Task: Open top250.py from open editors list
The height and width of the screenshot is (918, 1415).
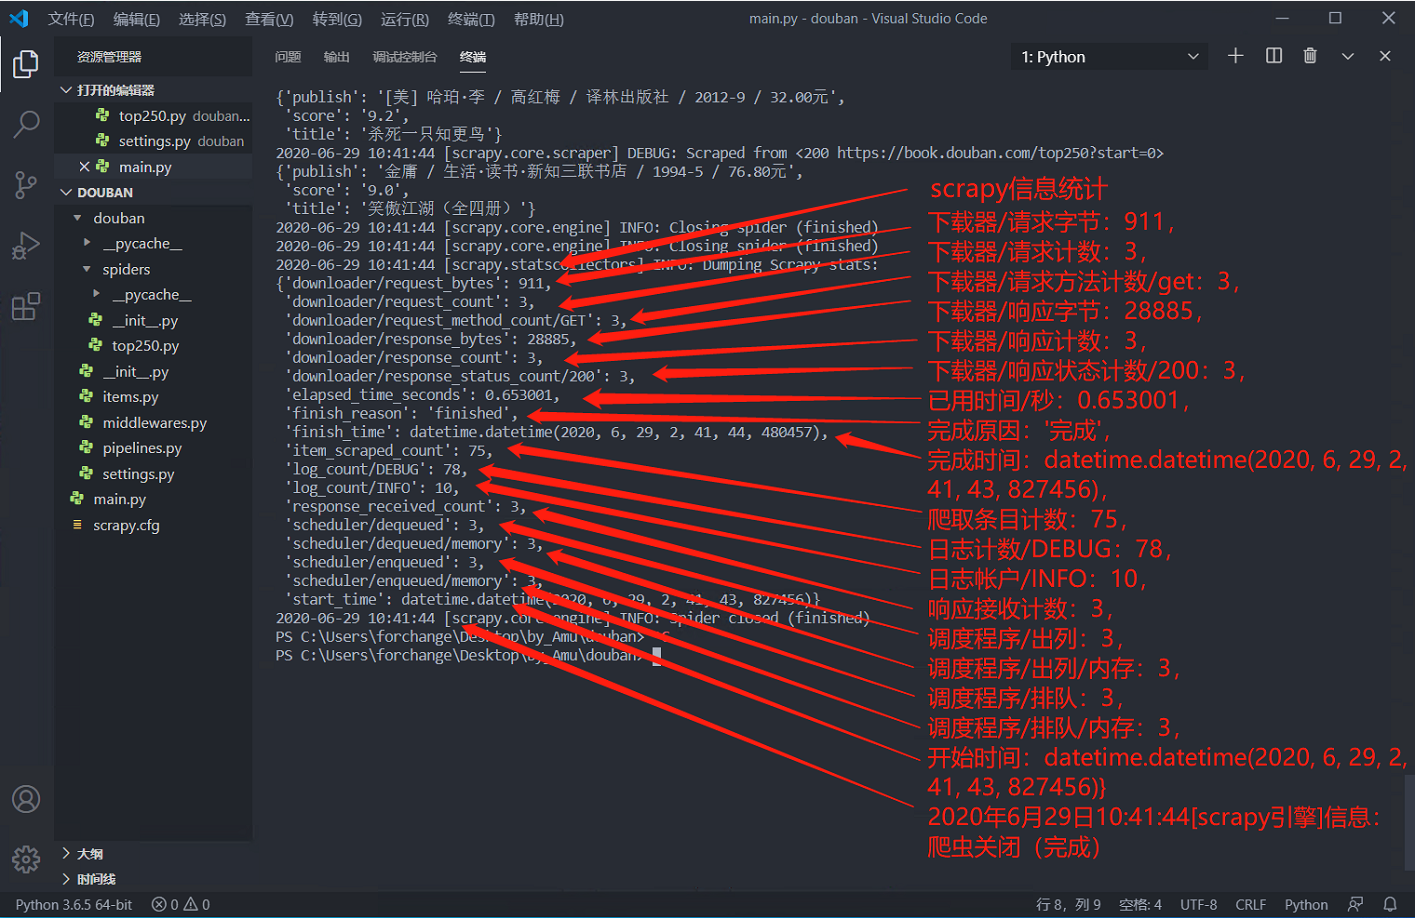Action: pyautogui.click(x=153, y=116)
